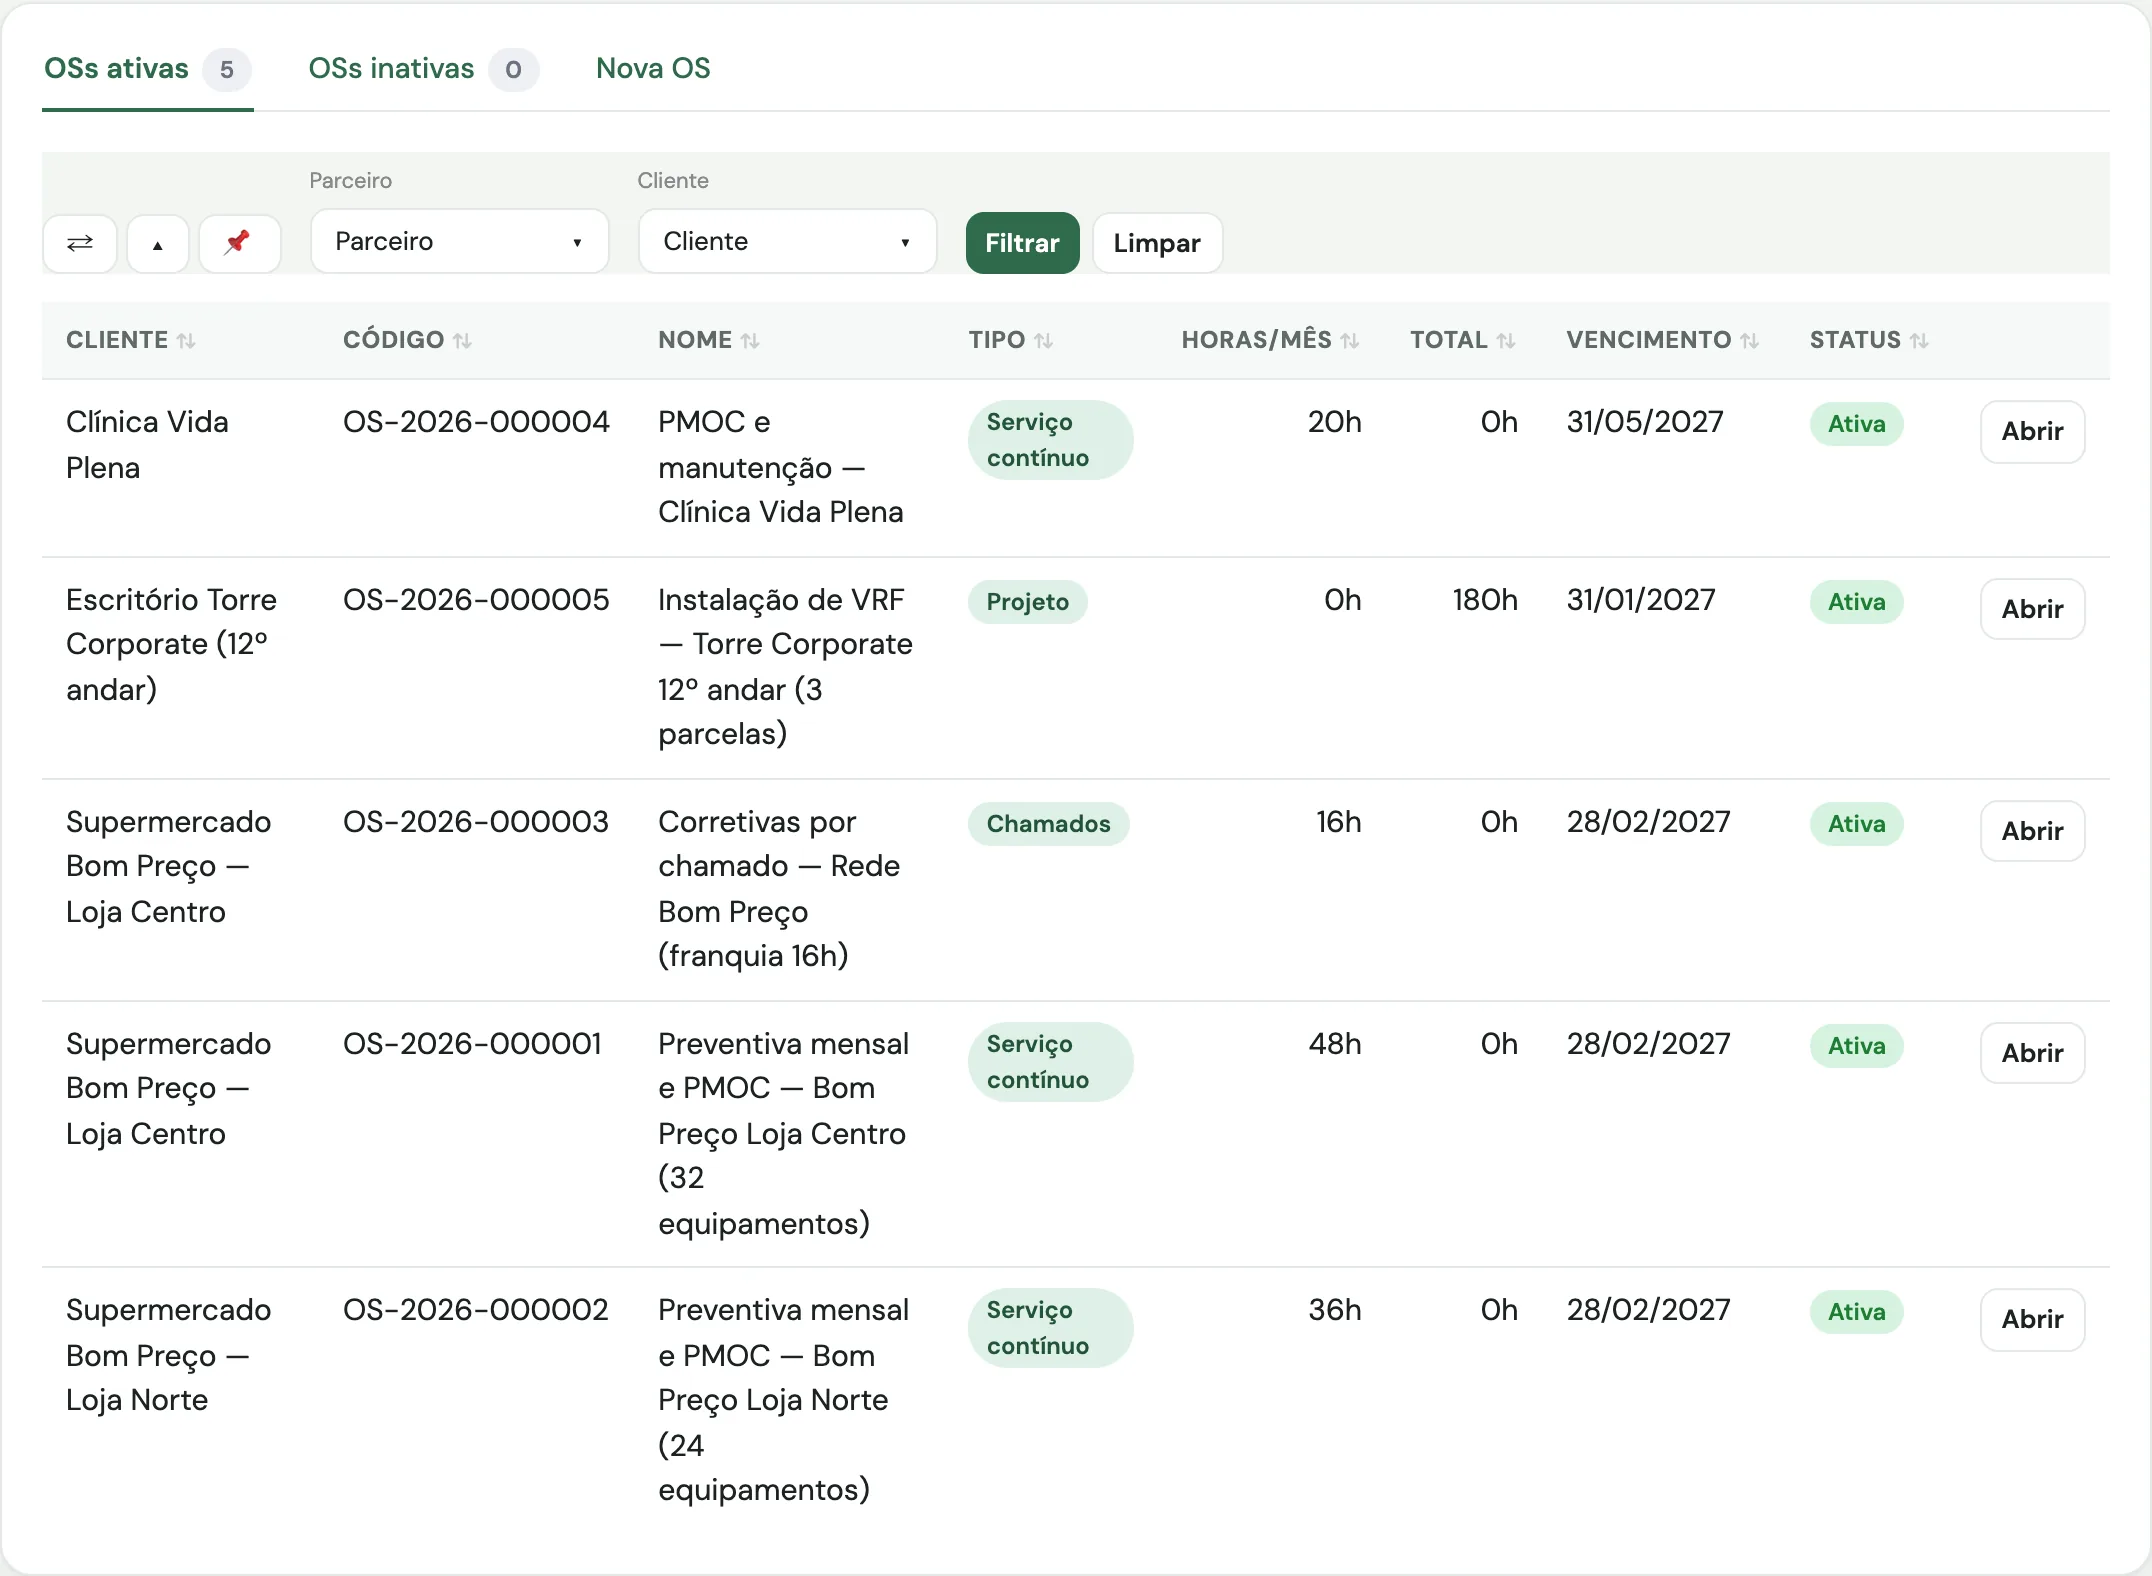Sort by TIPO column arrows
Image resolution: width=2152 pixels, height=1576 pixels.
tap(1043, 341)
